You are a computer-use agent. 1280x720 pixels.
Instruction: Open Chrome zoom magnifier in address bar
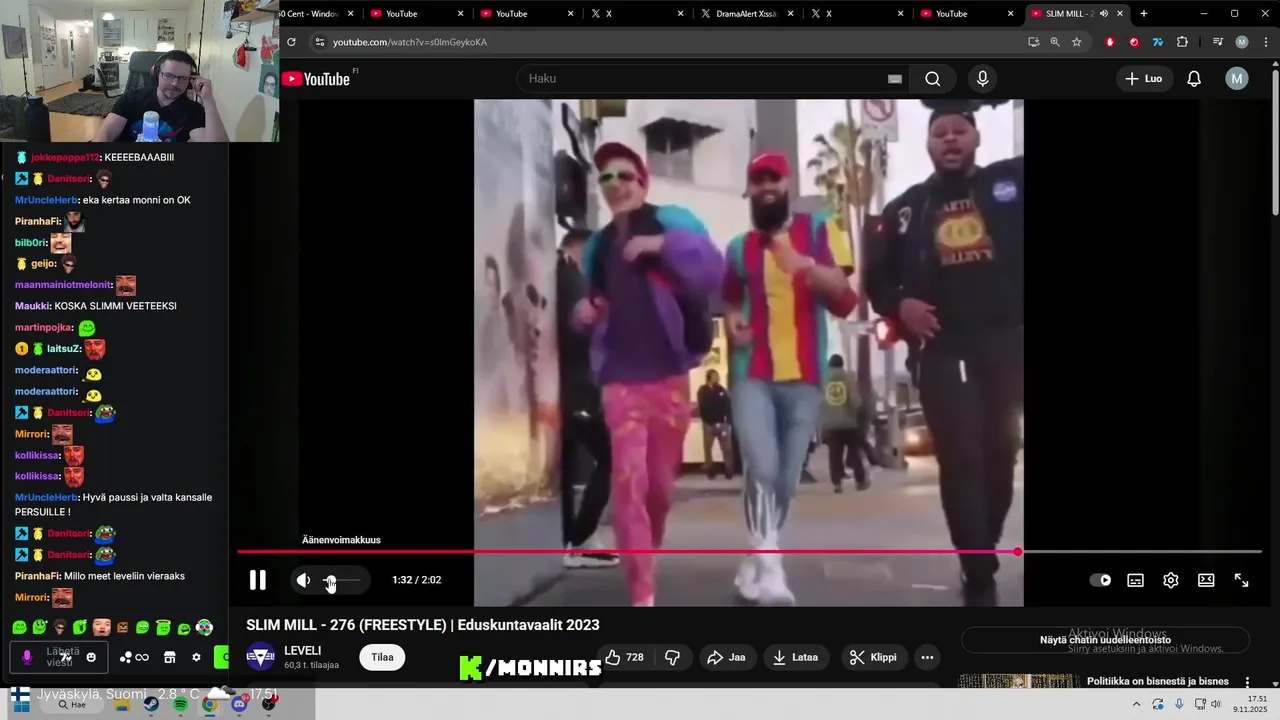coord(1055,42)
